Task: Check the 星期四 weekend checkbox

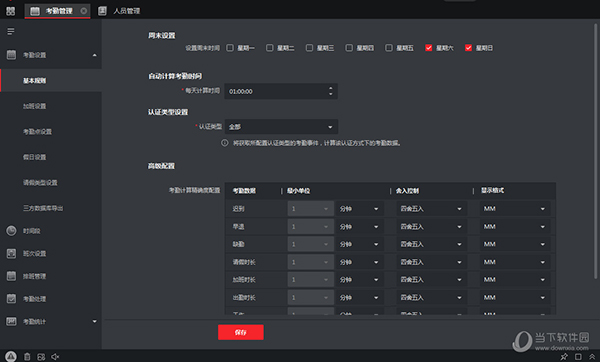Action: 349,48
